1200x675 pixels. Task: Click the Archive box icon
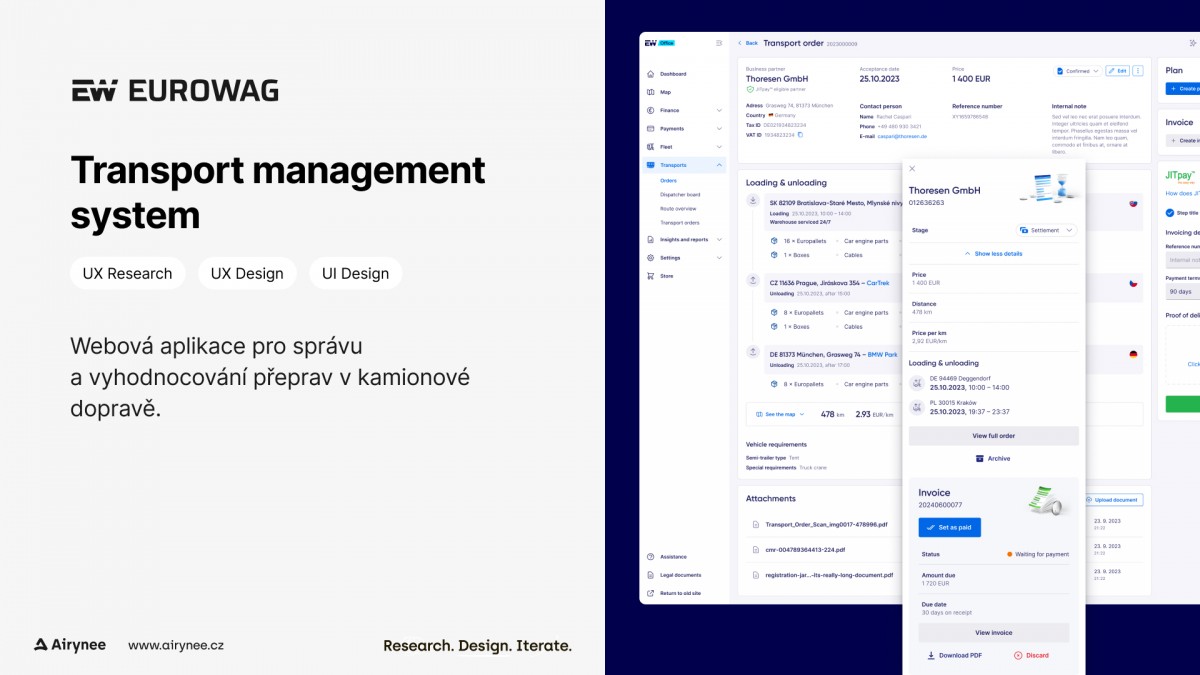tap(980, 459)
